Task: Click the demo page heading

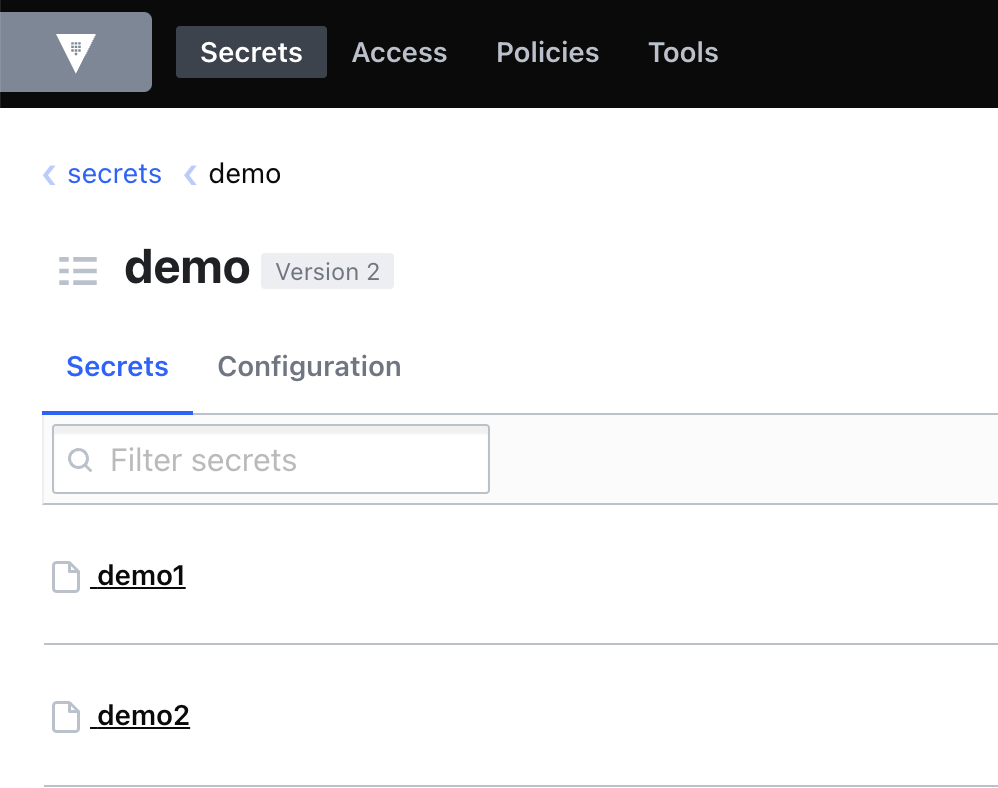Action: (187, 267)
